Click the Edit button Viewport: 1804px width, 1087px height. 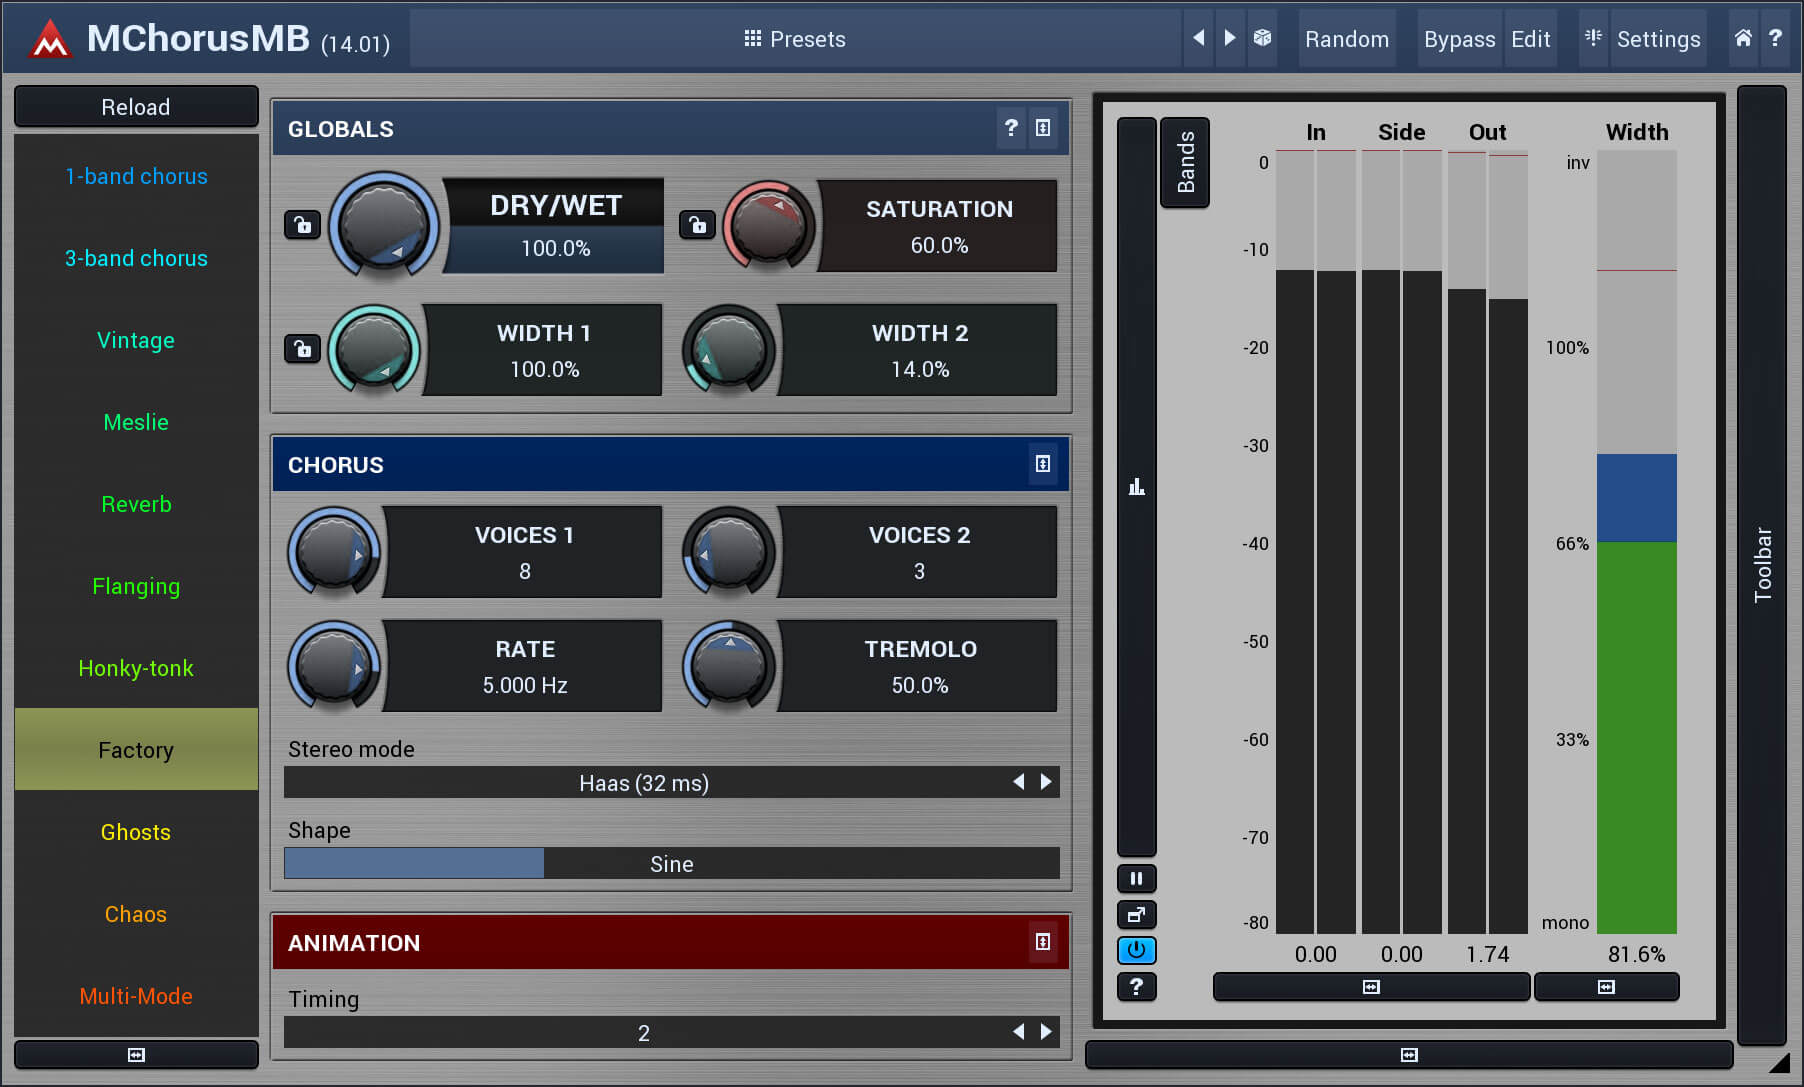(1530, 39)
